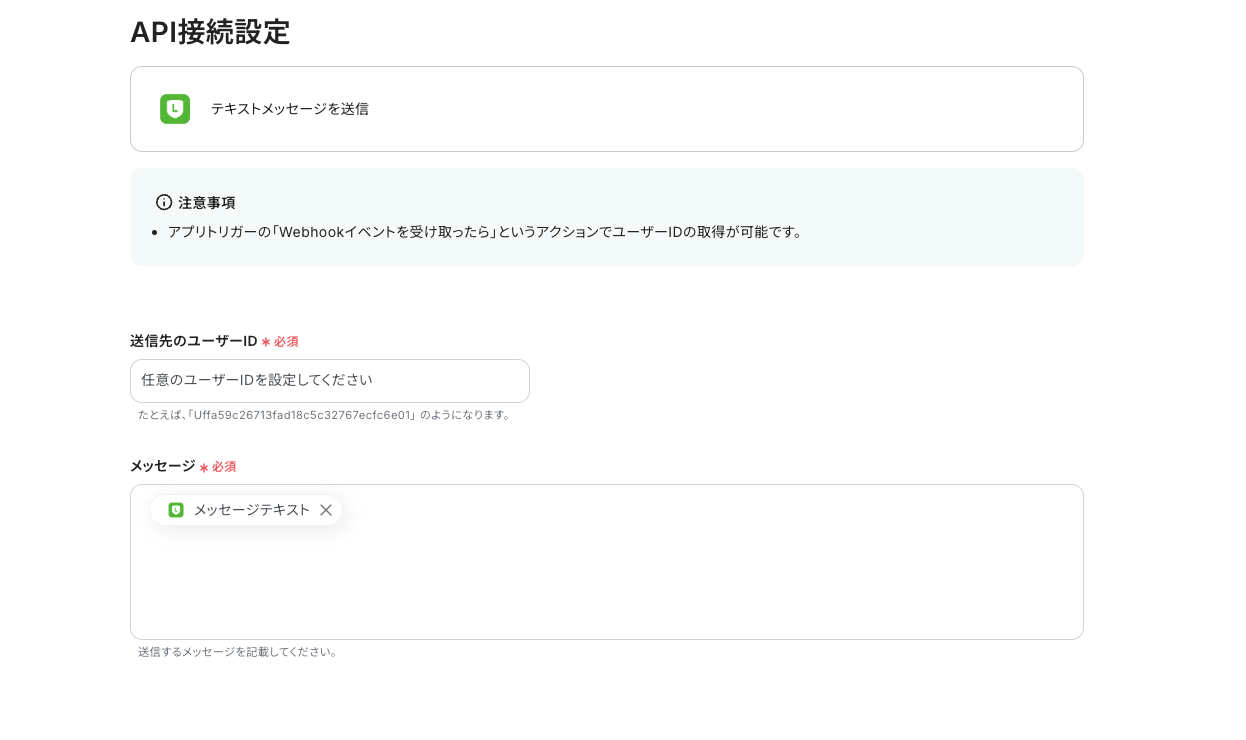1246x740 pixels.
Task: Click inside the メッセージ text area
Action: [607, 580]
